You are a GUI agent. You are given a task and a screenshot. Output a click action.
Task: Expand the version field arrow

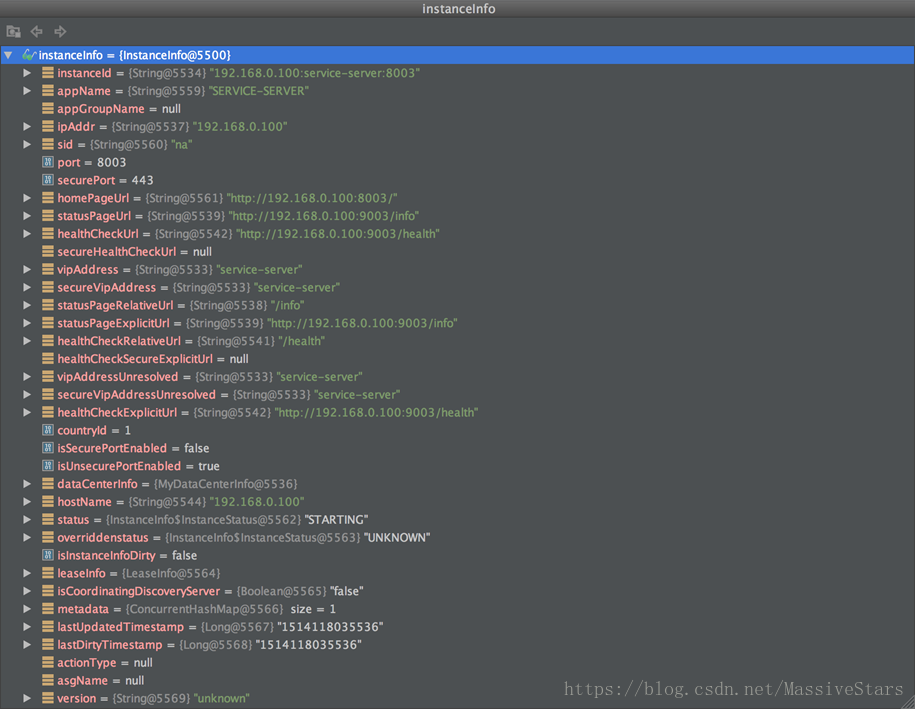point(27,698)
